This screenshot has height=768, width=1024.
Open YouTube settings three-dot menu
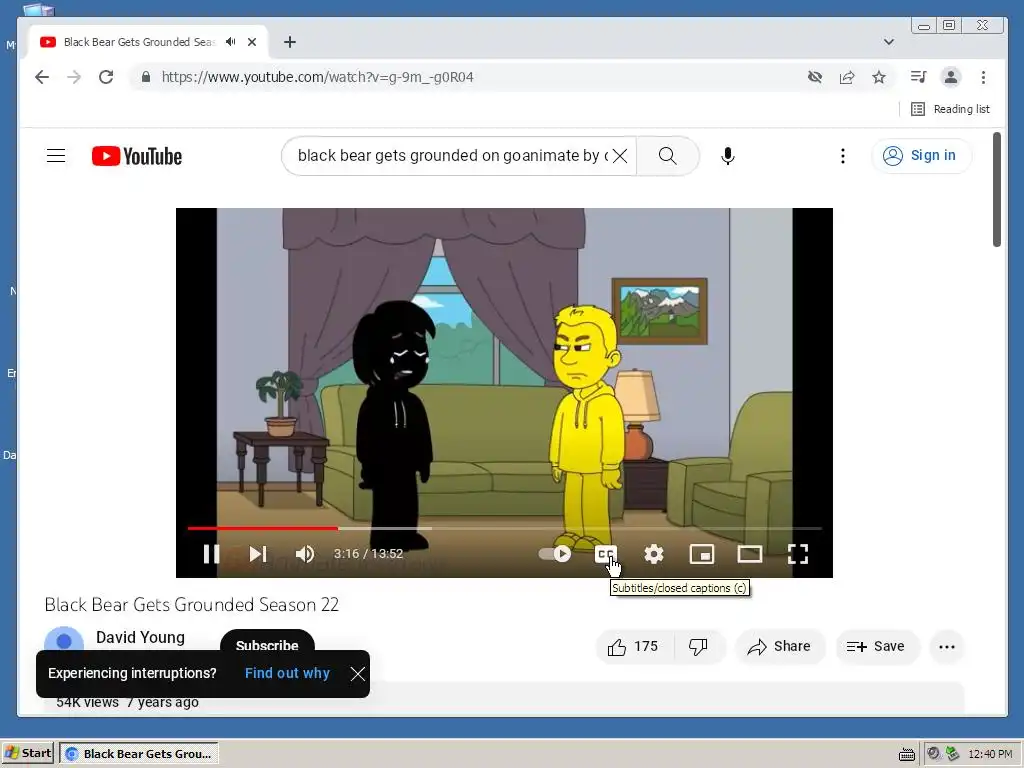click(843, 155)
